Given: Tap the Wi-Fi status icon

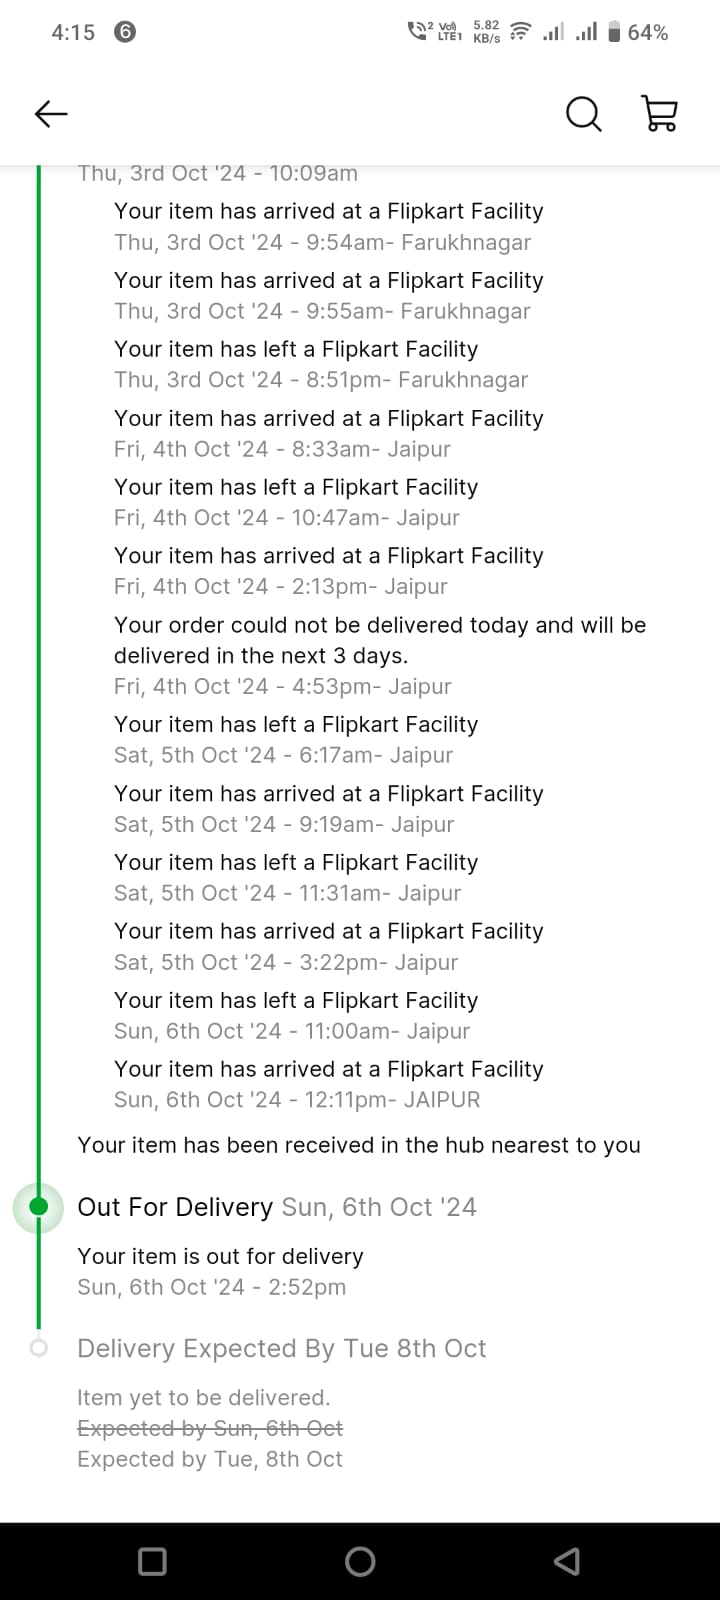Looking at the screenshot, I should click(x=519, y=32).
